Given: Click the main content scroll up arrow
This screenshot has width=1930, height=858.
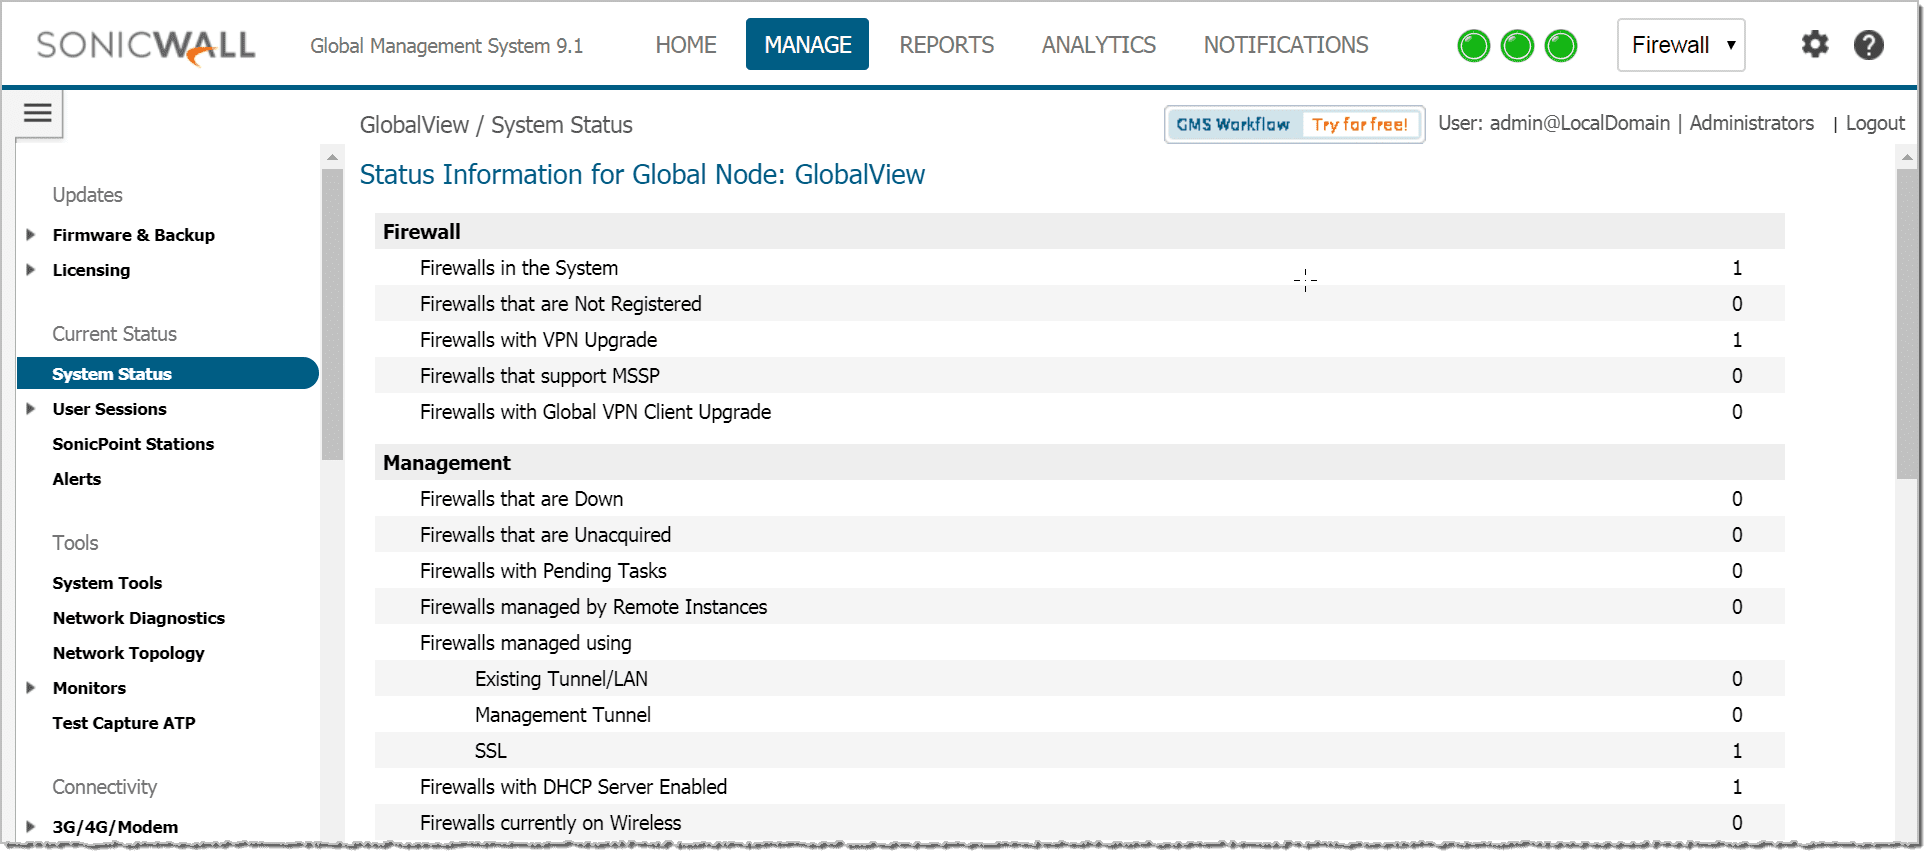Looking at the screenshot, I should coord(1907,157).
